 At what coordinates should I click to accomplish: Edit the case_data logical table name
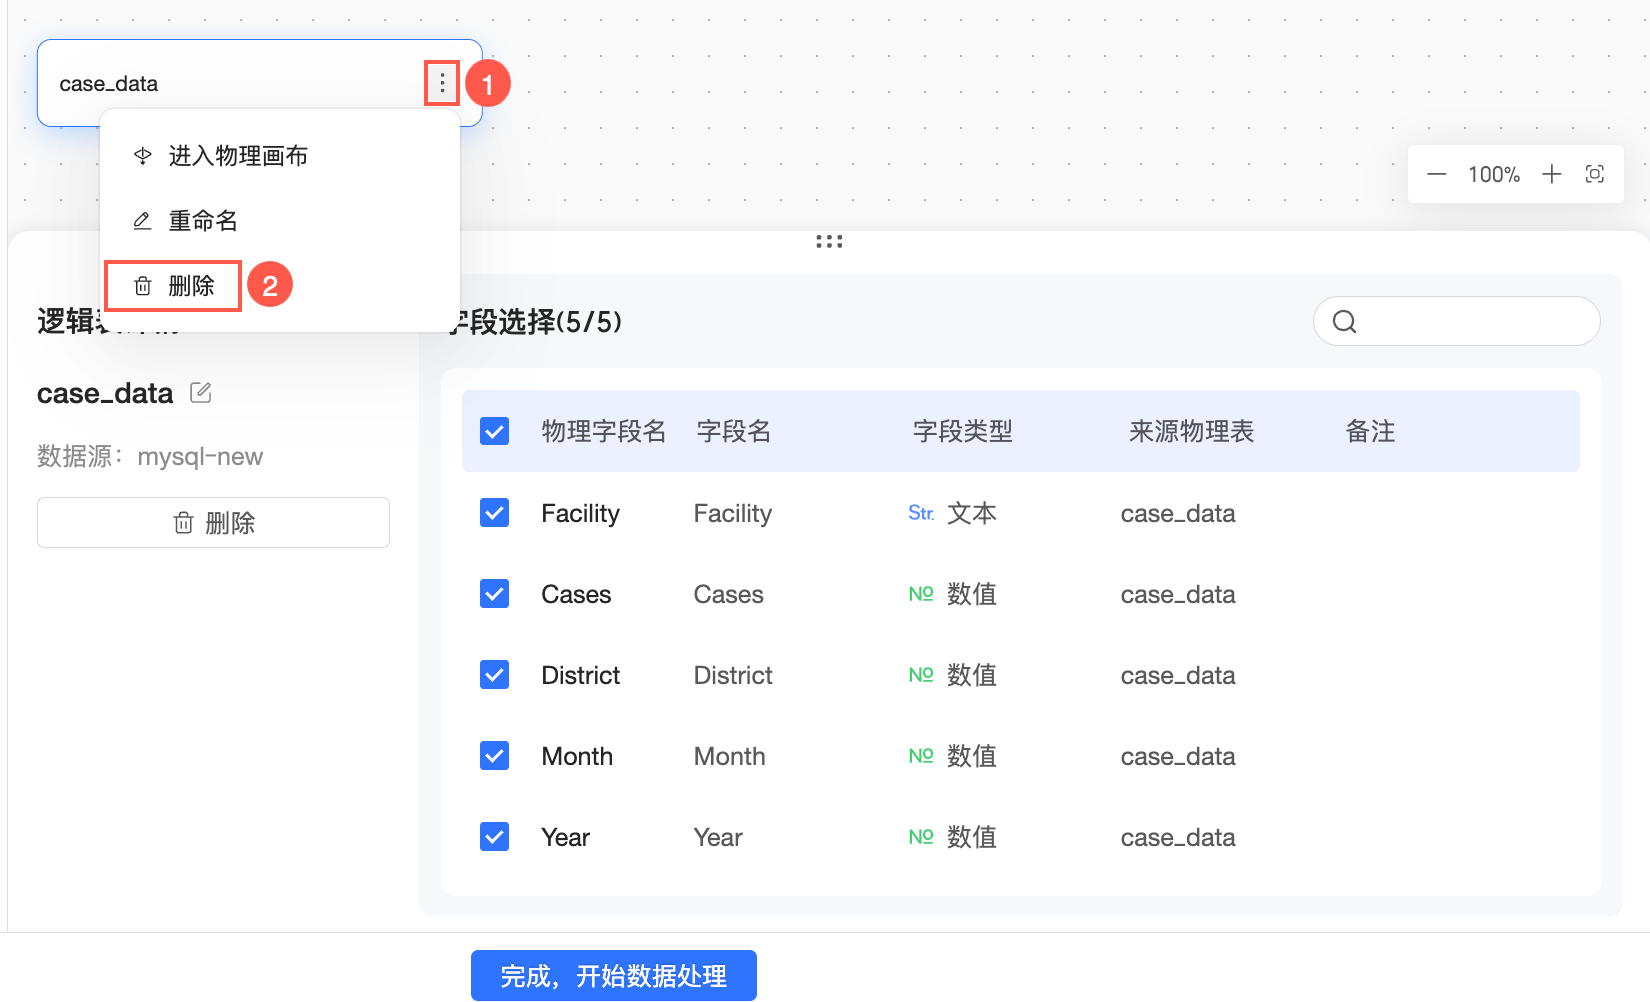click(x=201, y=393)
